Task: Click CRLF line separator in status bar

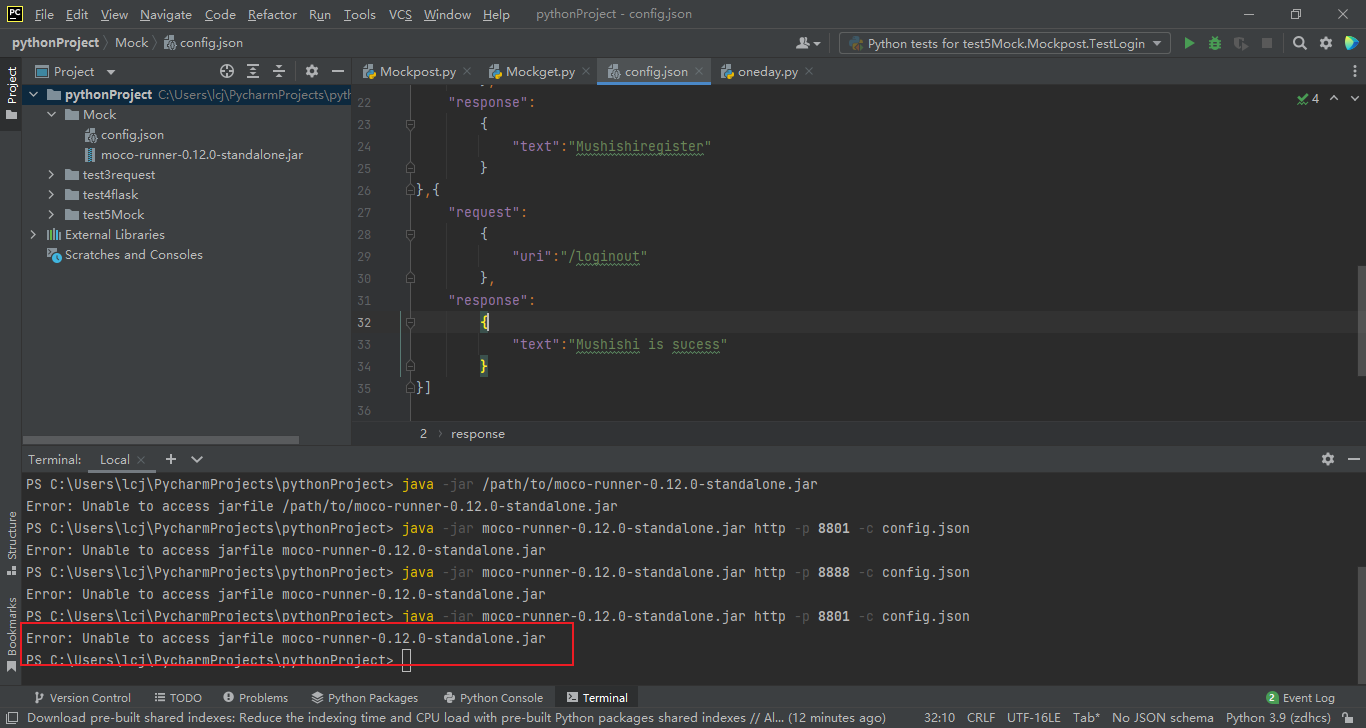Action: (981, 717)
